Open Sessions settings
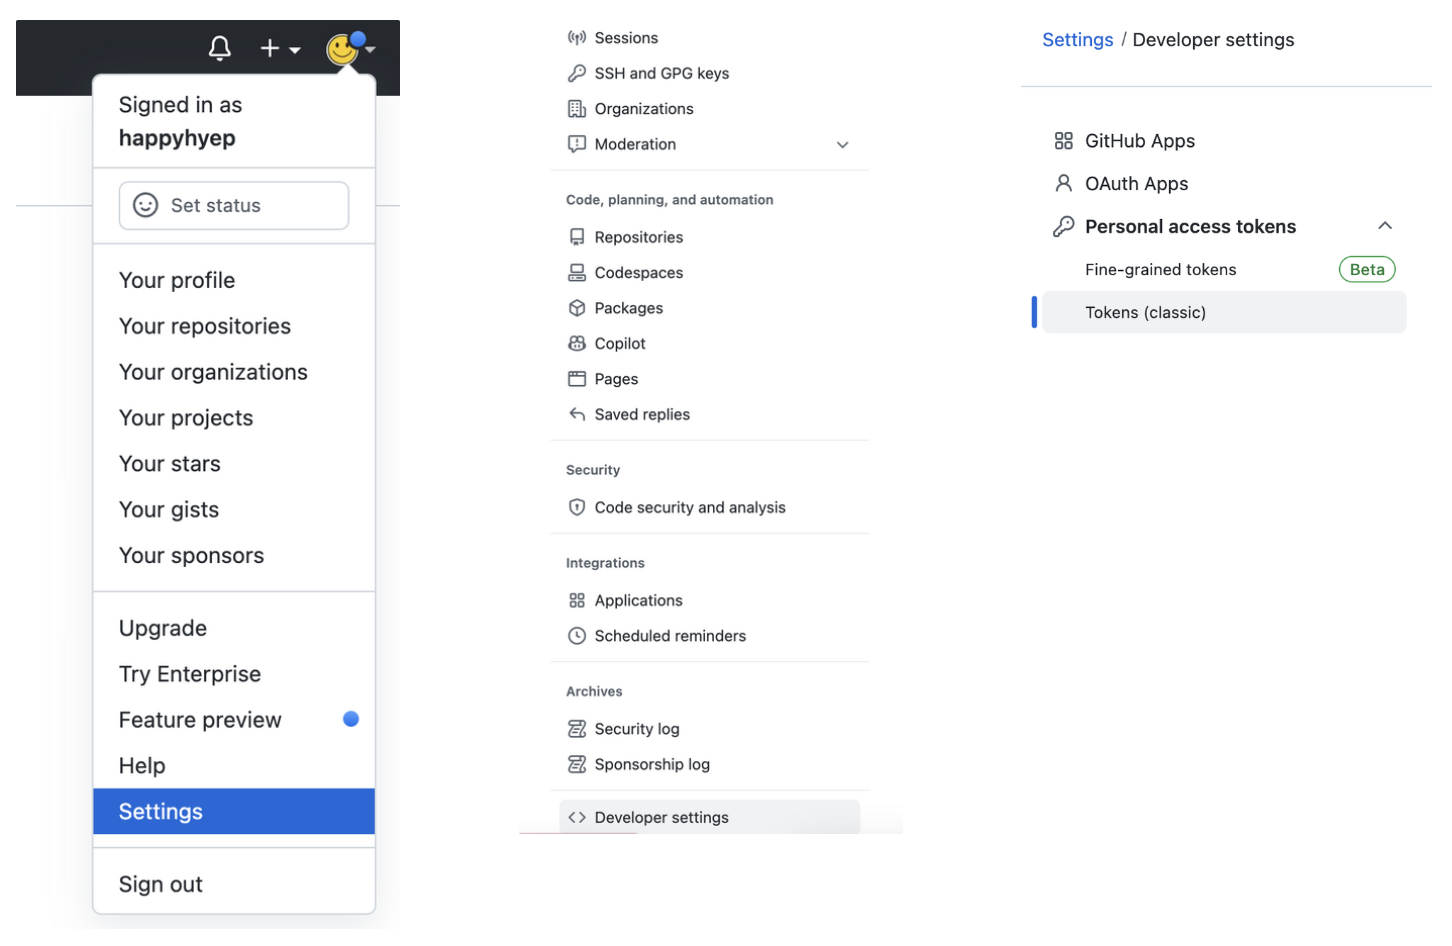 (626, 38)
